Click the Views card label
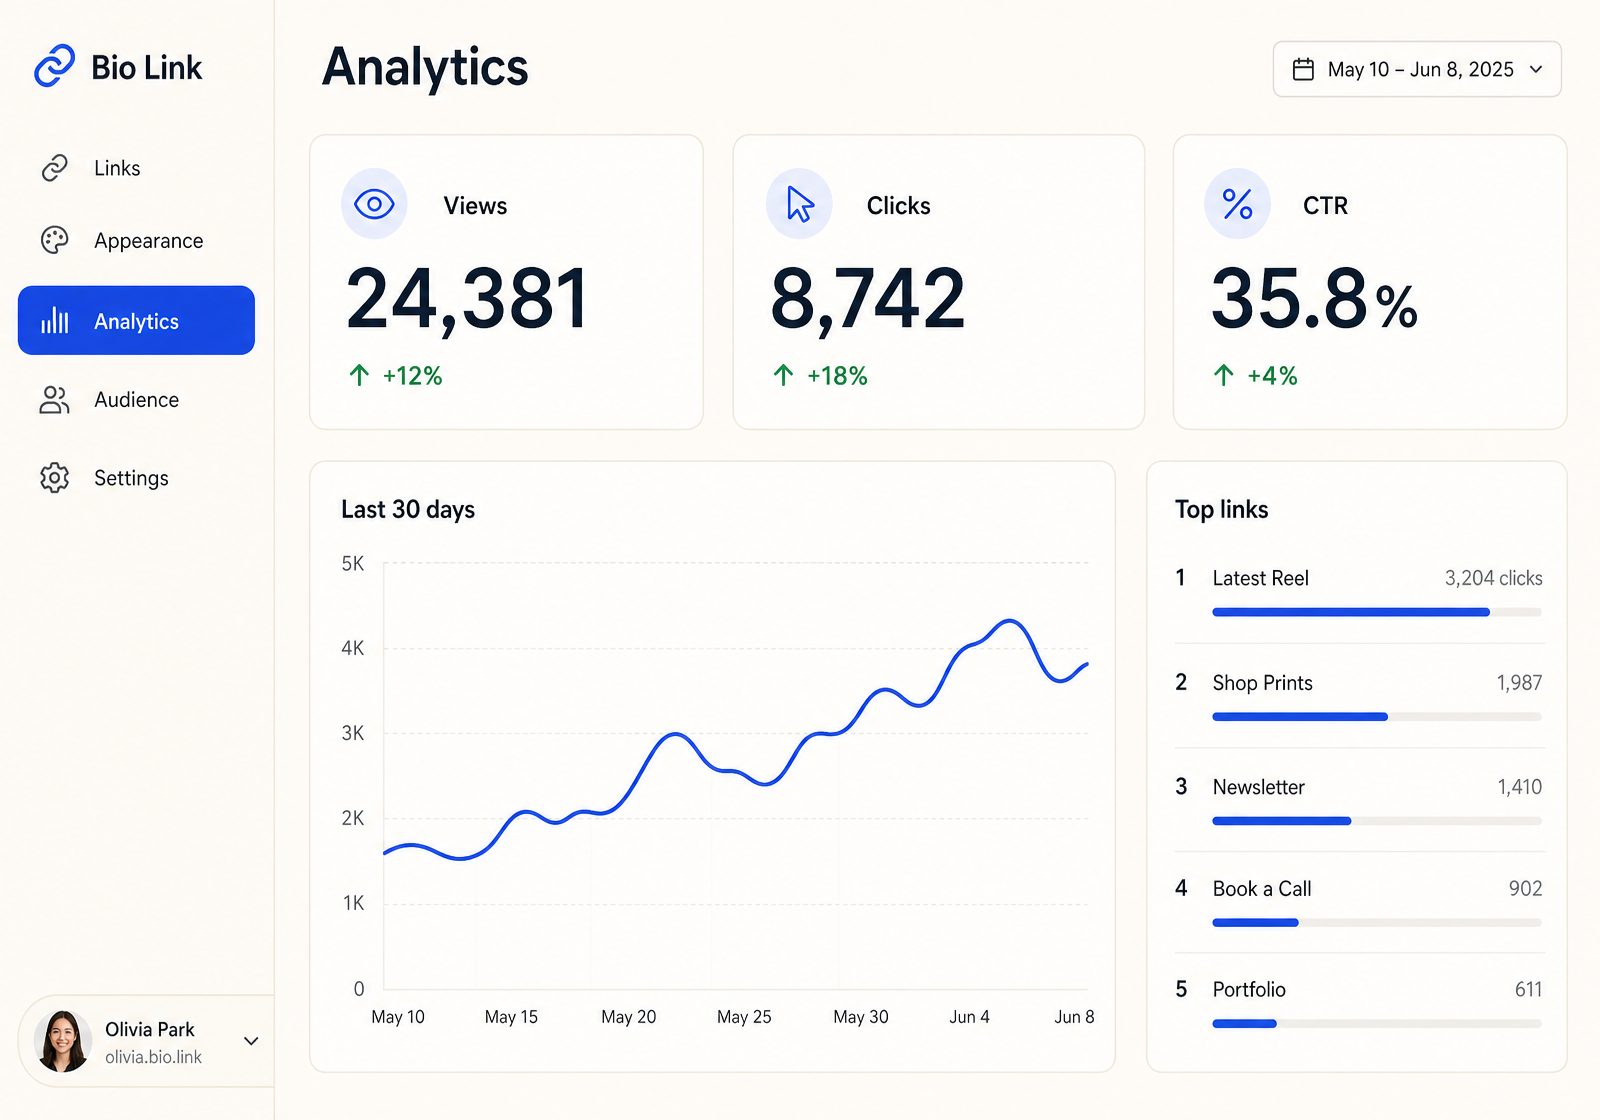Viewport: 1600px width, 1120px height. 475,206
